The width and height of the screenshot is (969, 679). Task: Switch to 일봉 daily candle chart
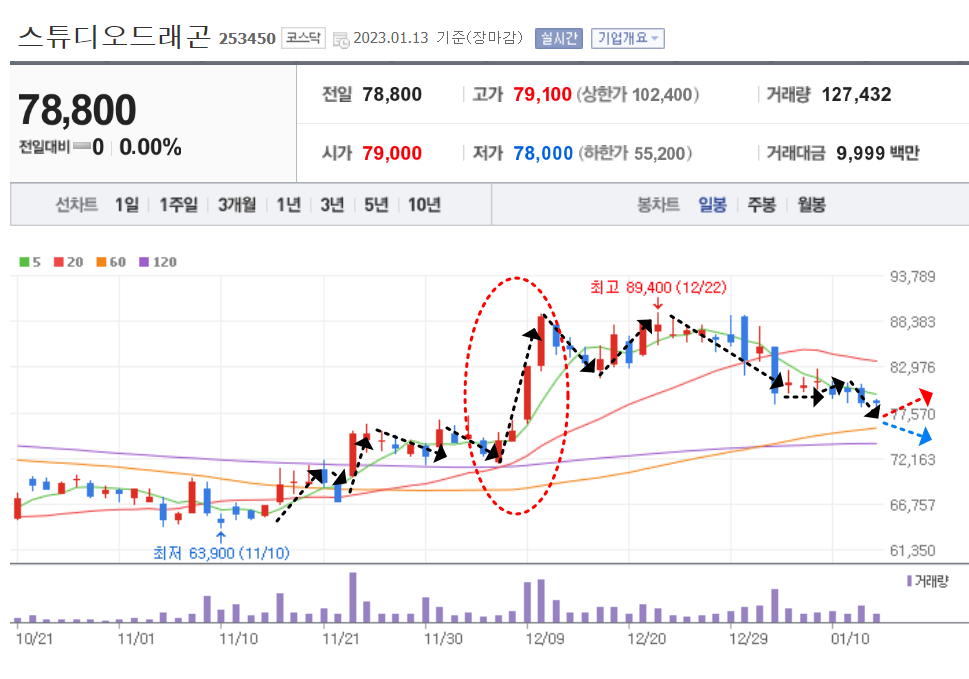pyautogui.click(x=712, y=205)
